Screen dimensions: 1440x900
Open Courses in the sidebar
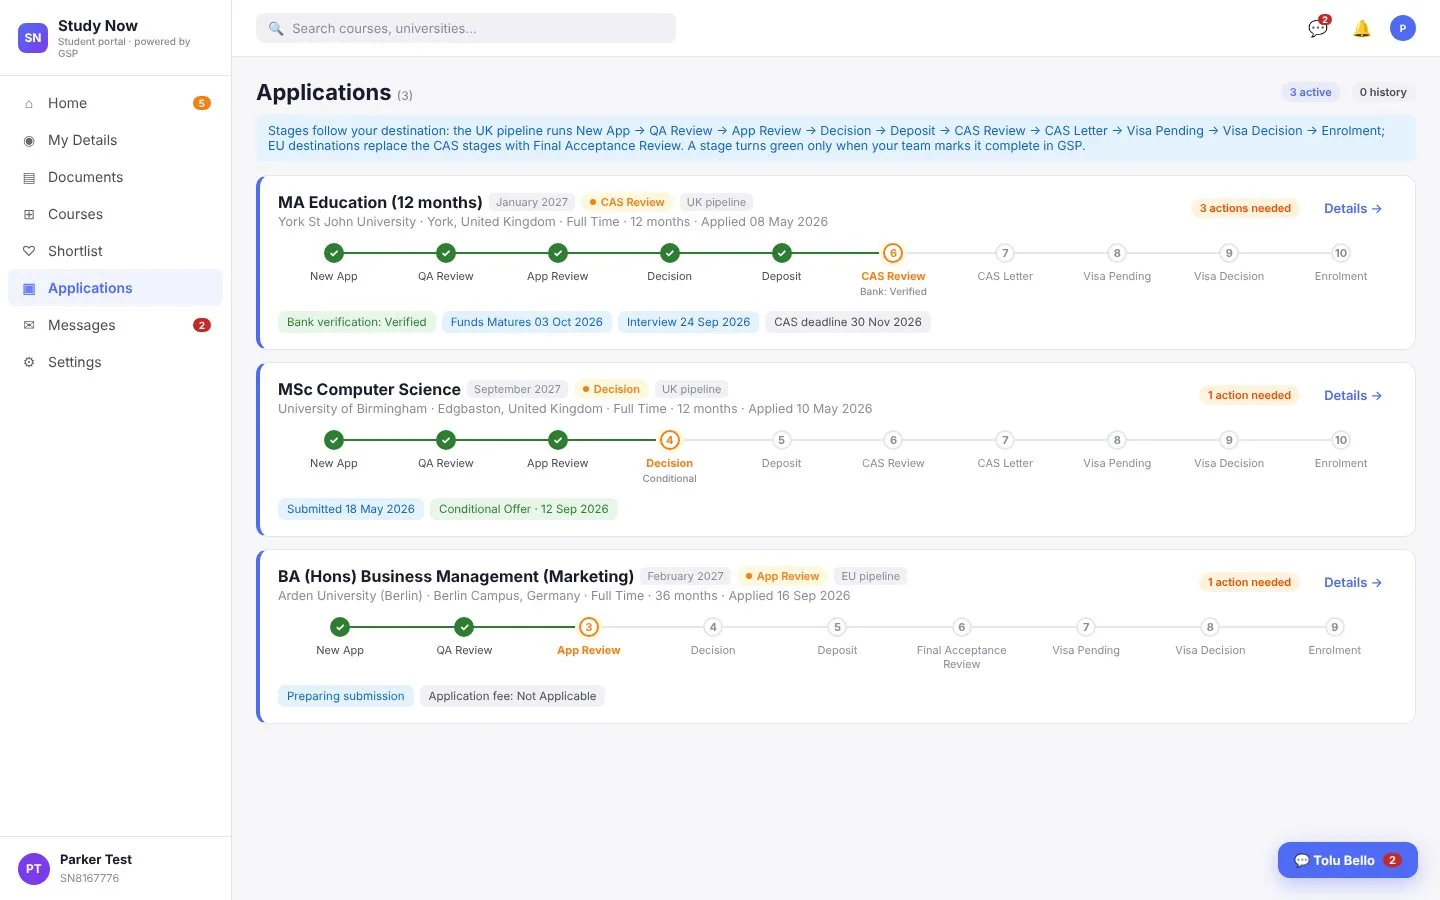click(115, 214)
